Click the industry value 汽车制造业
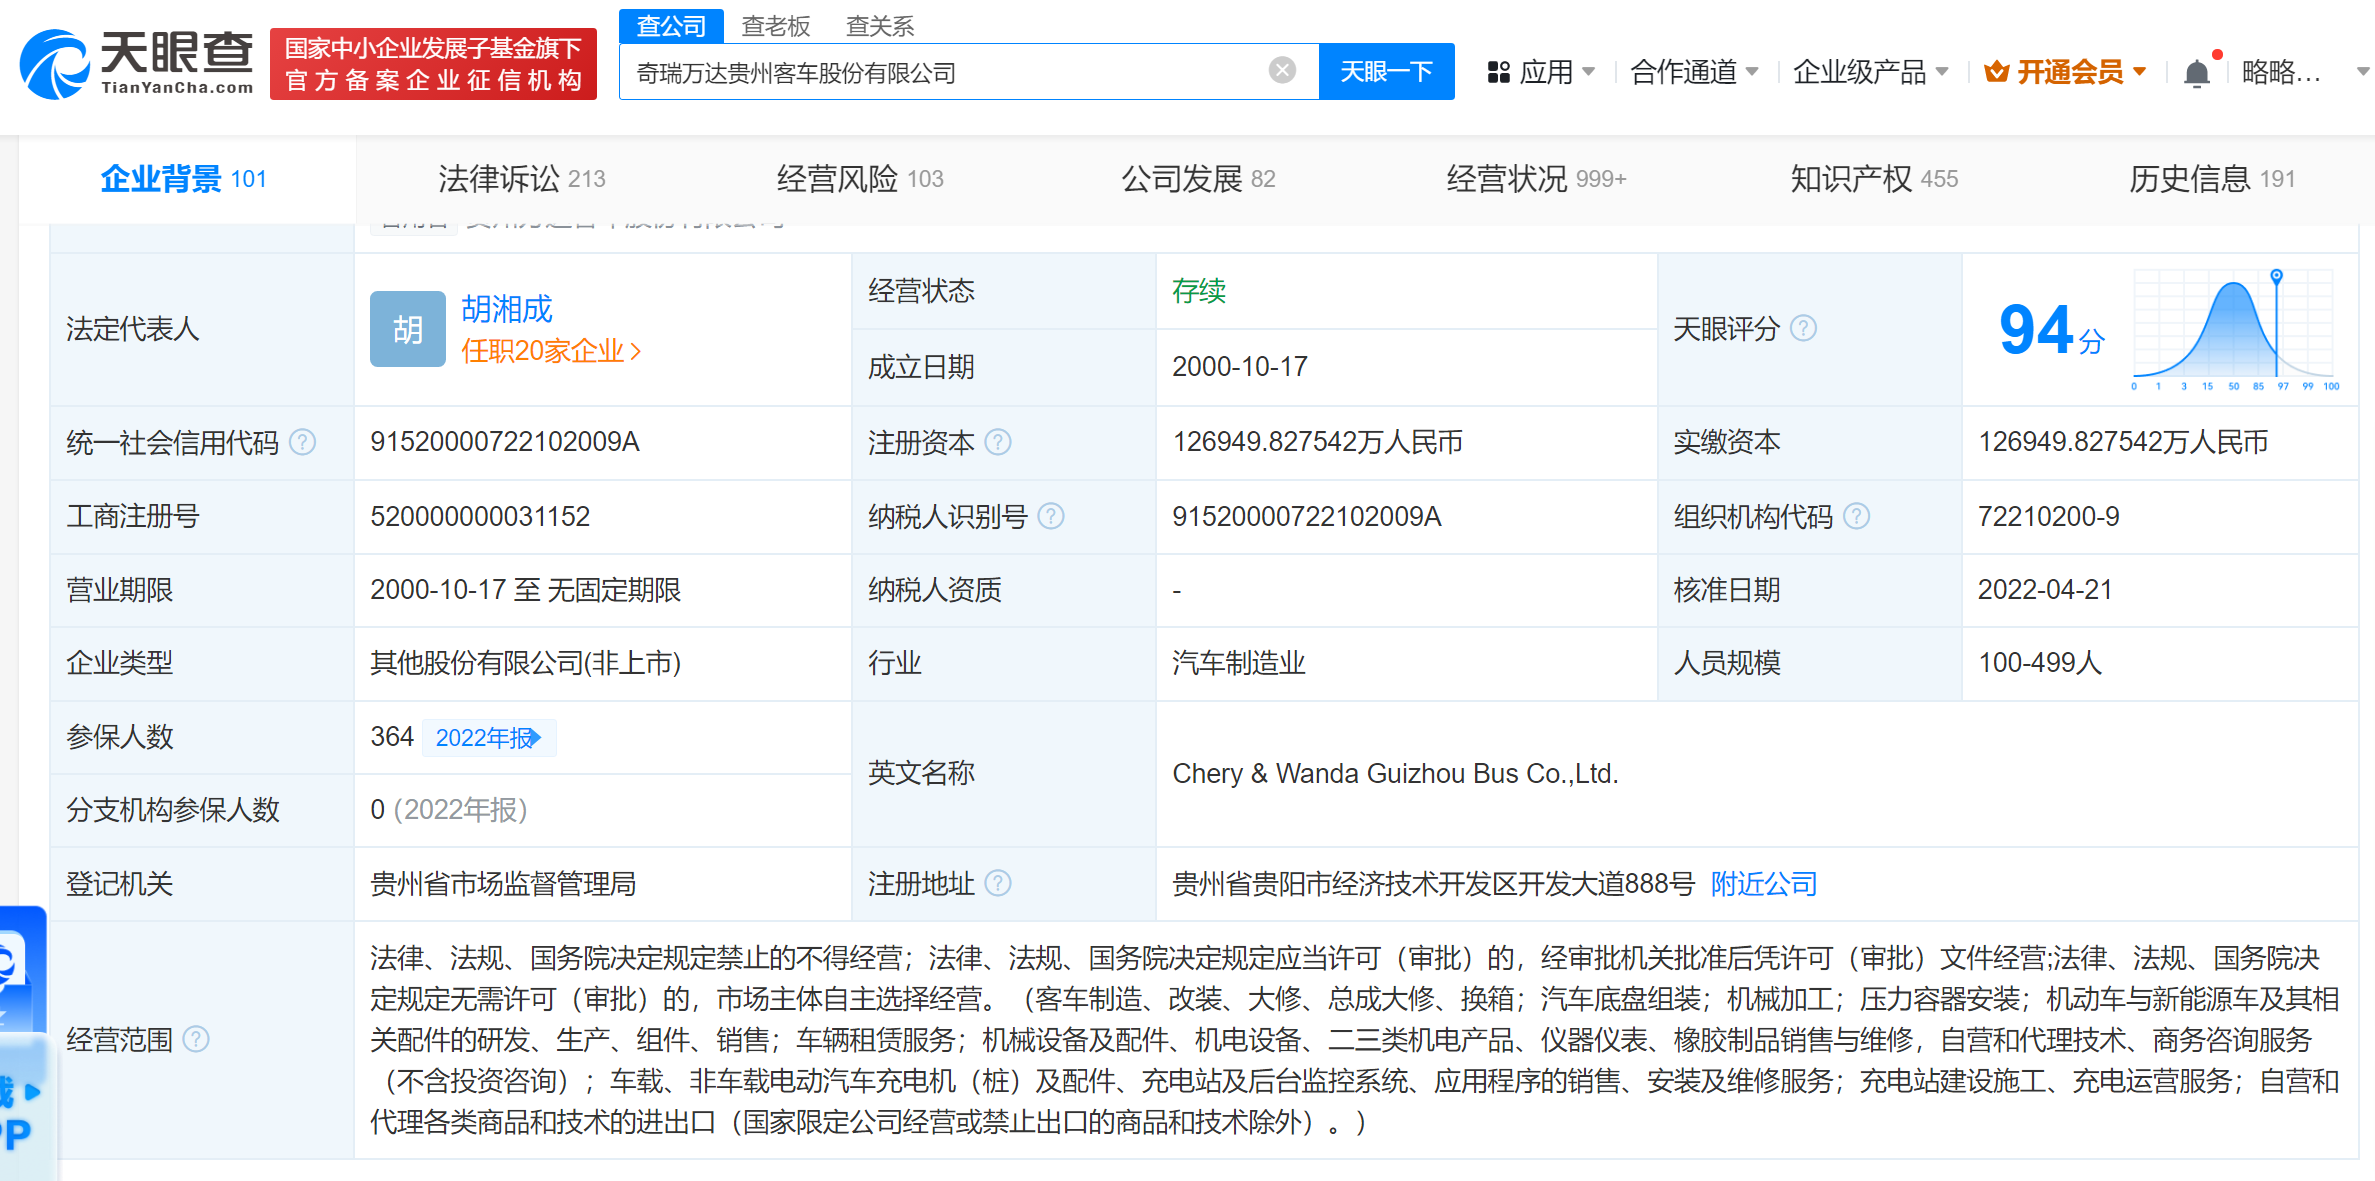Image resolution: width=2375 pixels, height=1181 pixels. (1239, 663)
